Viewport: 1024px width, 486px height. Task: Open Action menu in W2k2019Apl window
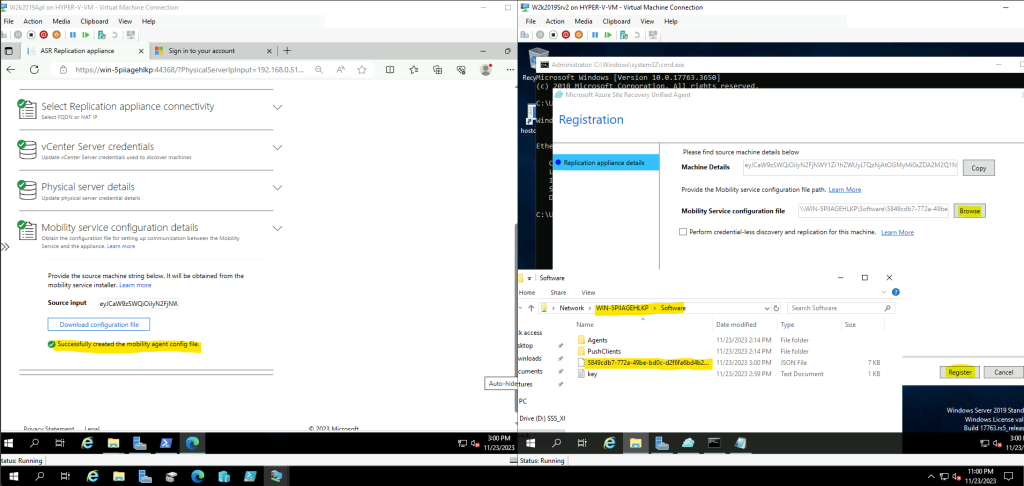[33, 22]
